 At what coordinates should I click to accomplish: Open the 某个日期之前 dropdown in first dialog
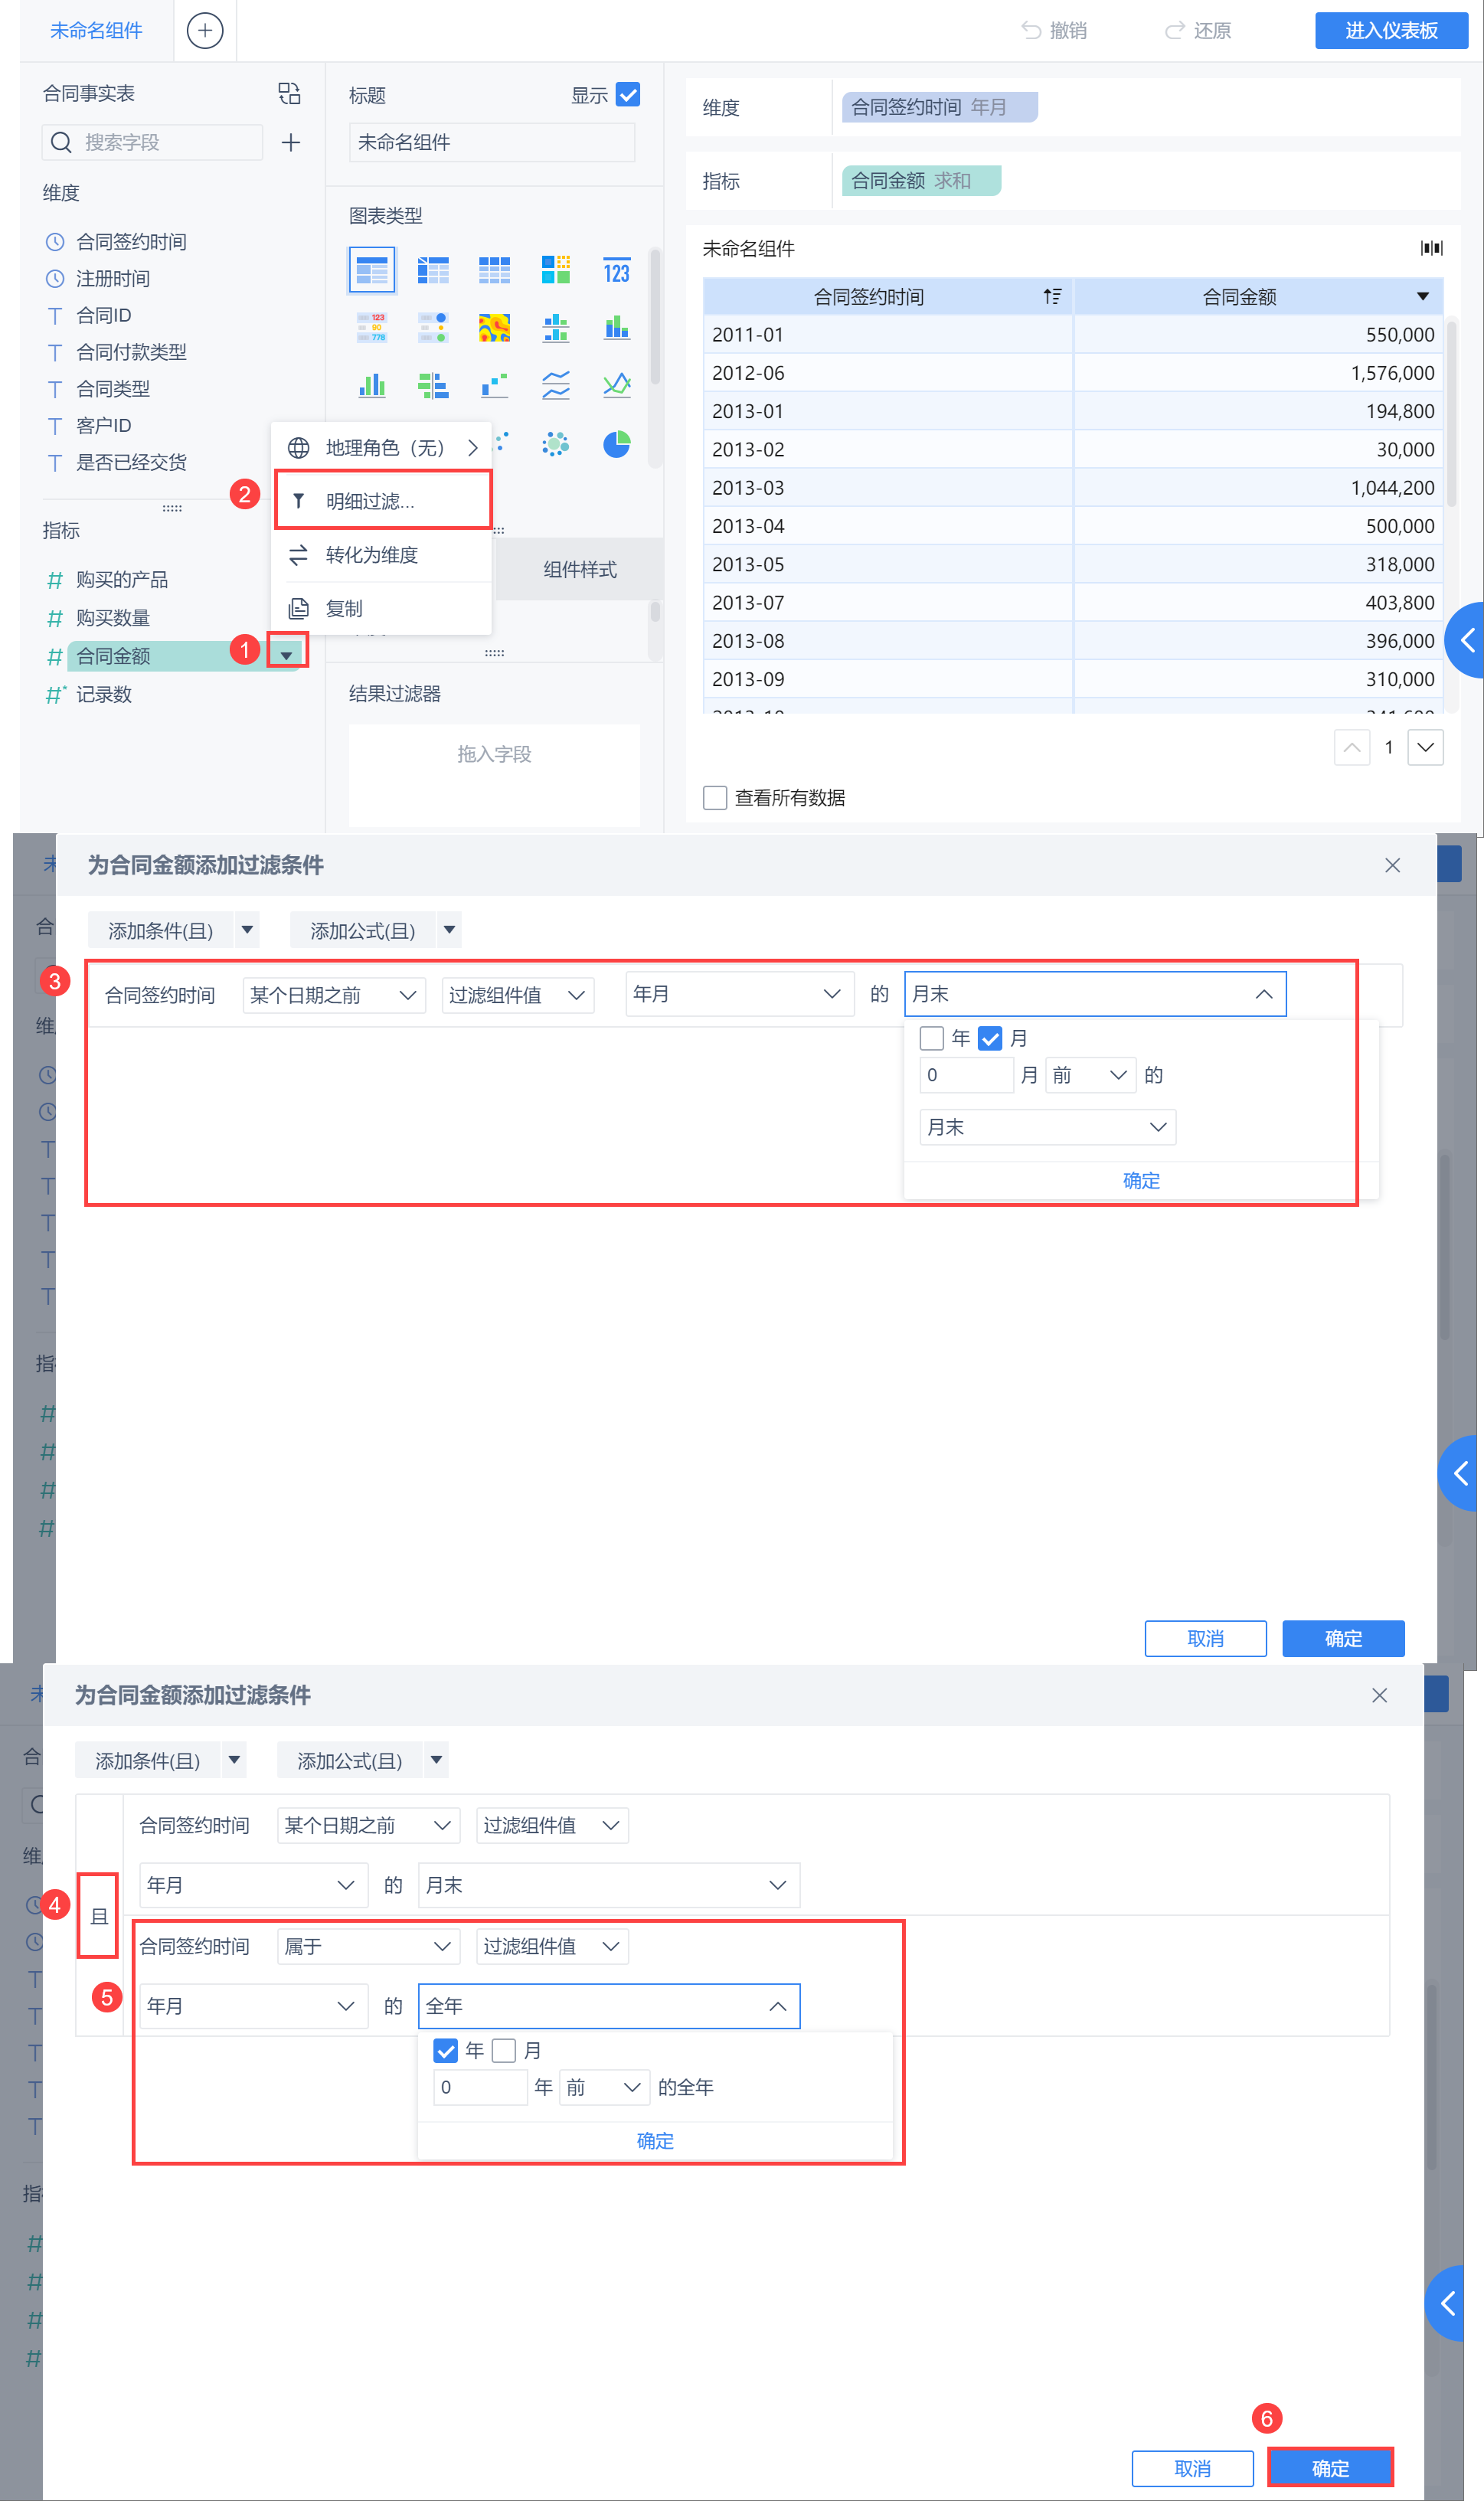pos(333,995)
